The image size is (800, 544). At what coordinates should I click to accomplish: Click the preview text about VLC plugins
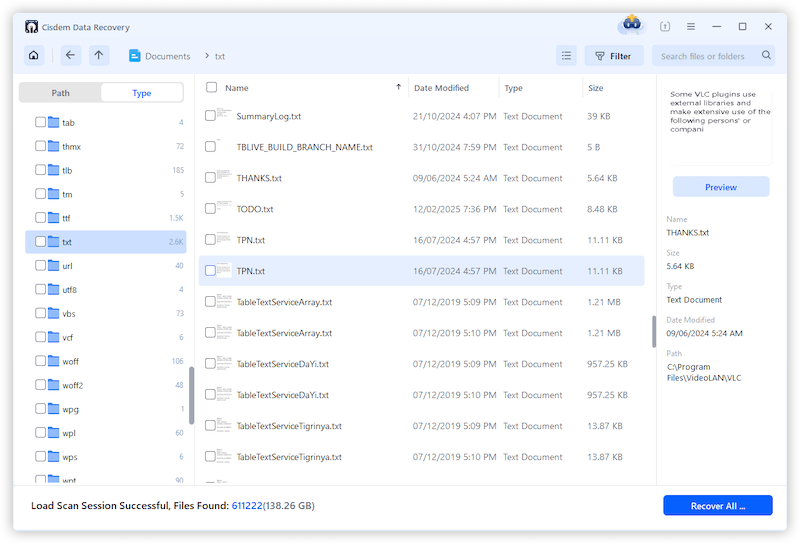[720, 112]
